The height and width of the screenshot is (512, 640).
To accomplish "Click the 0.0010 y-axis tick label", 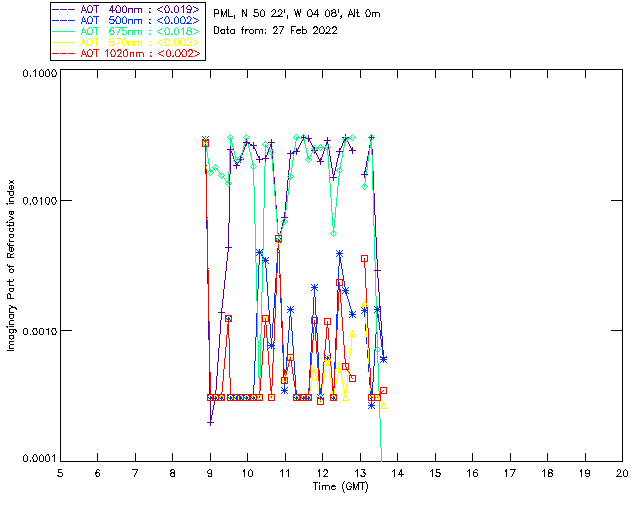I will point(37,331).
